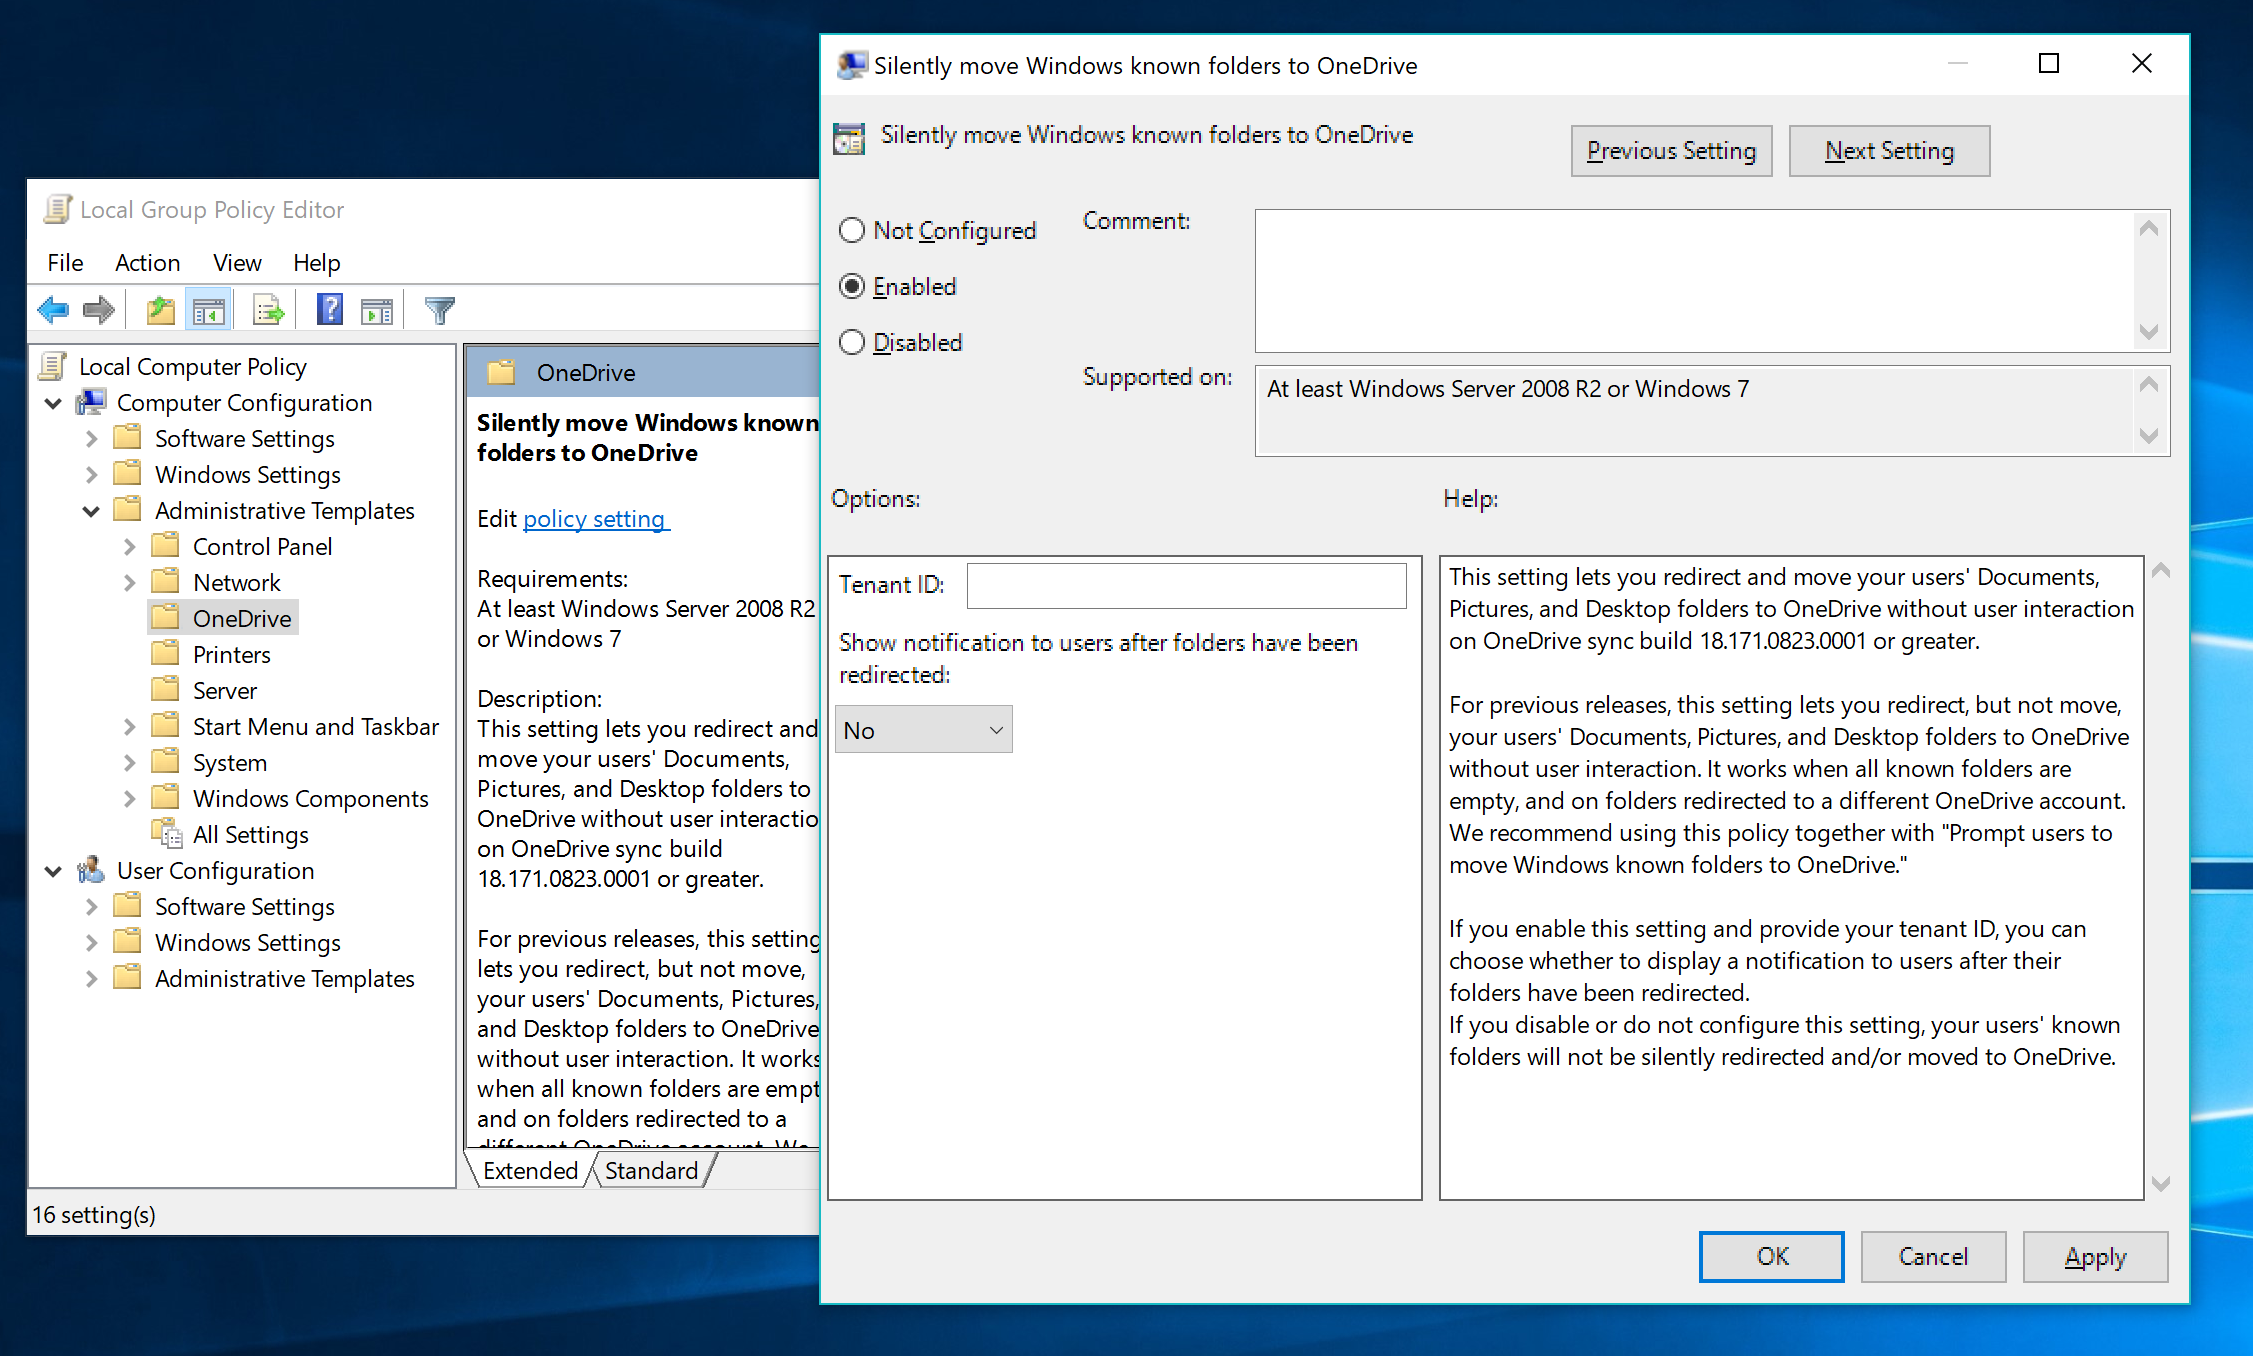Click the Back navigation arrow in the toolbar
Viewport: 2253px width, 1356px height.
(52, 309)
